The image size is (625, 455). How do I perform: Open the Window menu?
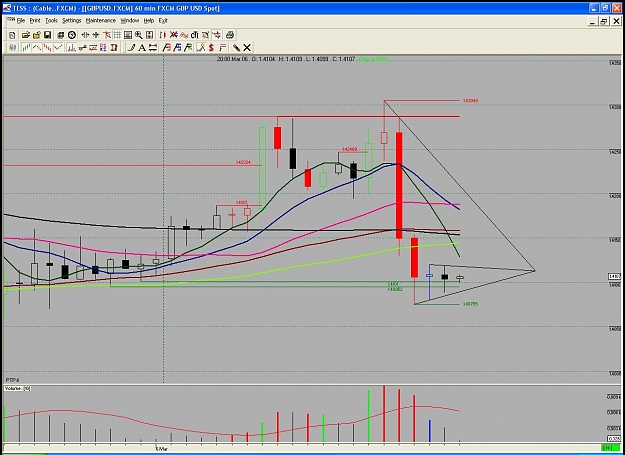click(130, 21)
